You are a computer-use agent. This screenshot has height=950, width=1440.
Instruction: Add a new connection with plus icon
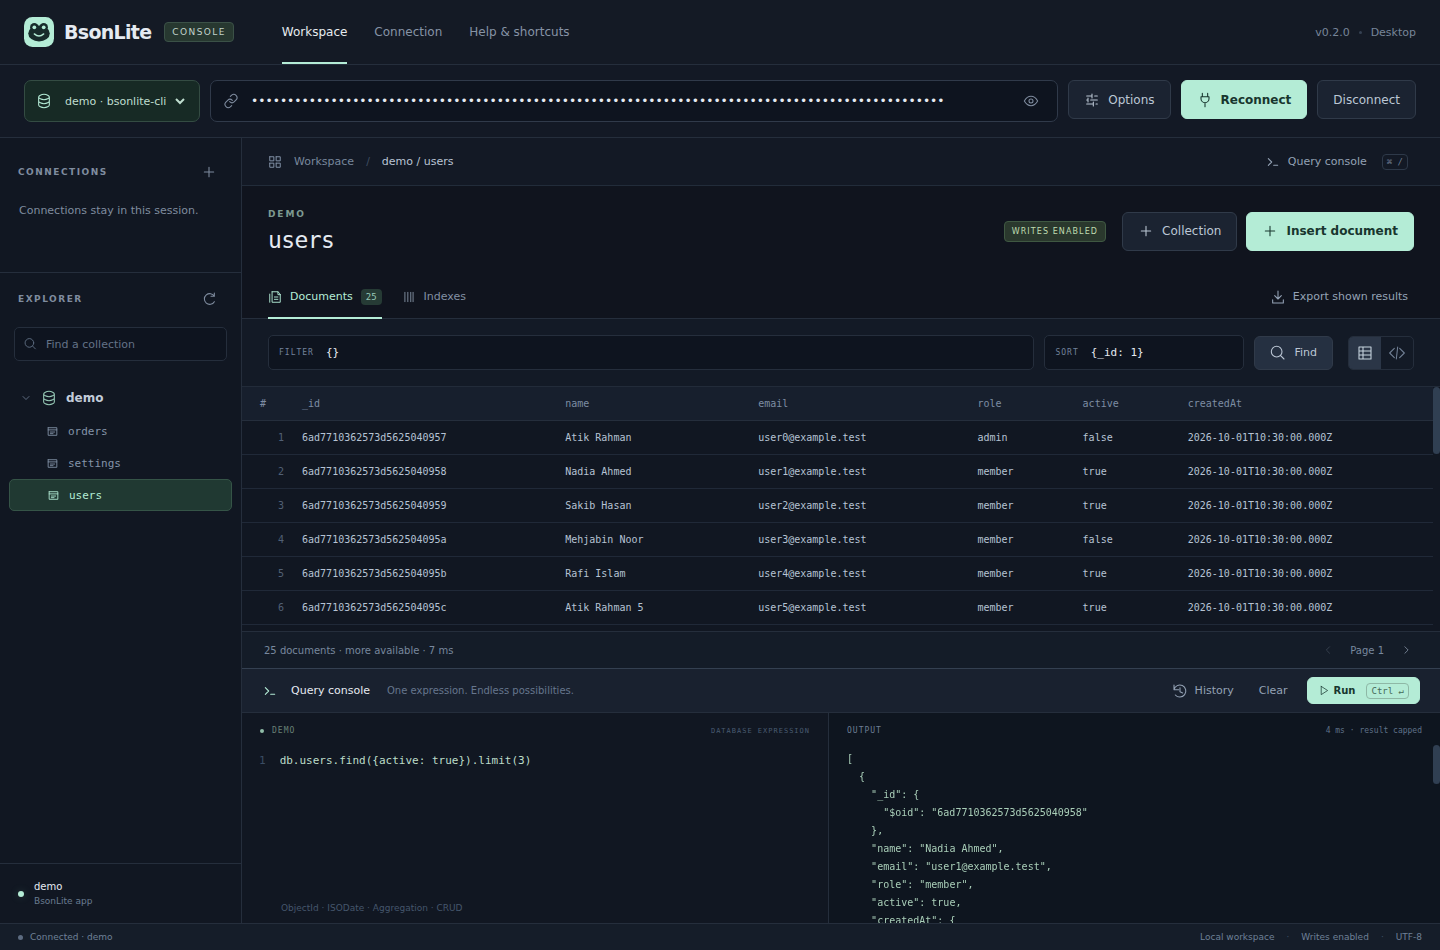209,172
